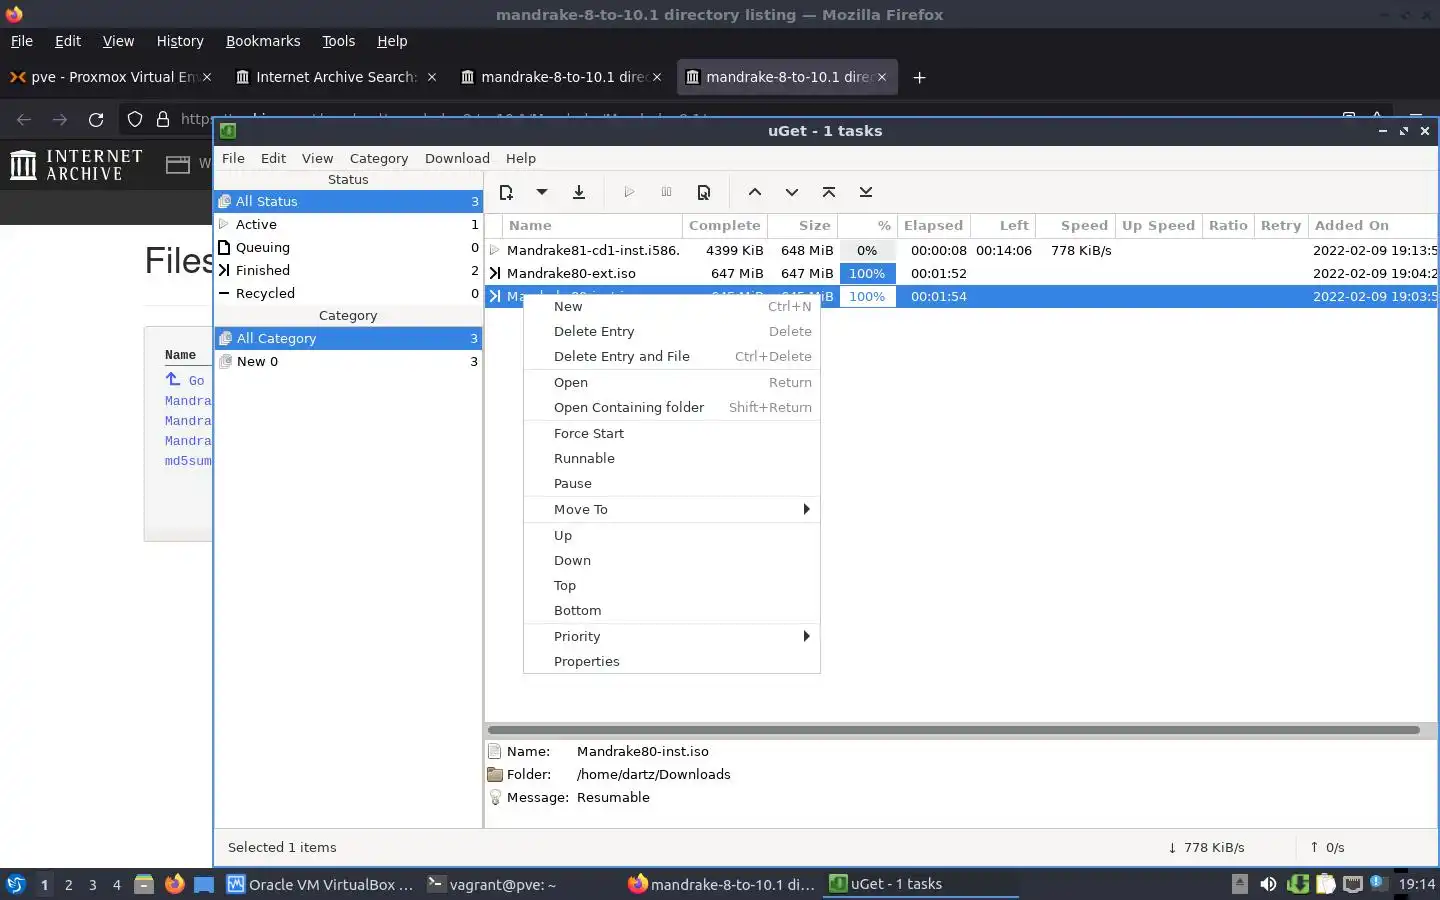Select All Status in the status list
The width and height of the screenshot is (1440, 900).
point(348,201)
